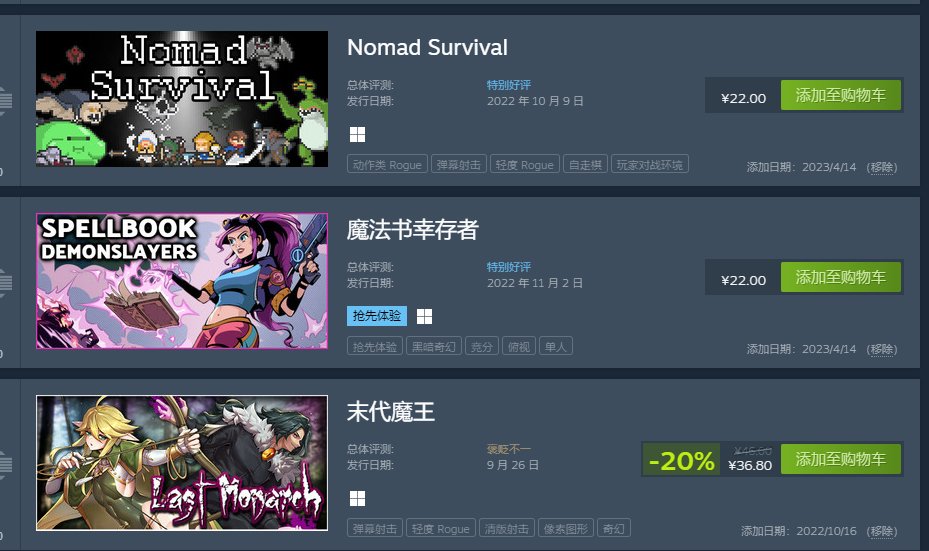Open the Nomad Survival title link
This screenshot has width=929, height=551.
pos(427,47)
